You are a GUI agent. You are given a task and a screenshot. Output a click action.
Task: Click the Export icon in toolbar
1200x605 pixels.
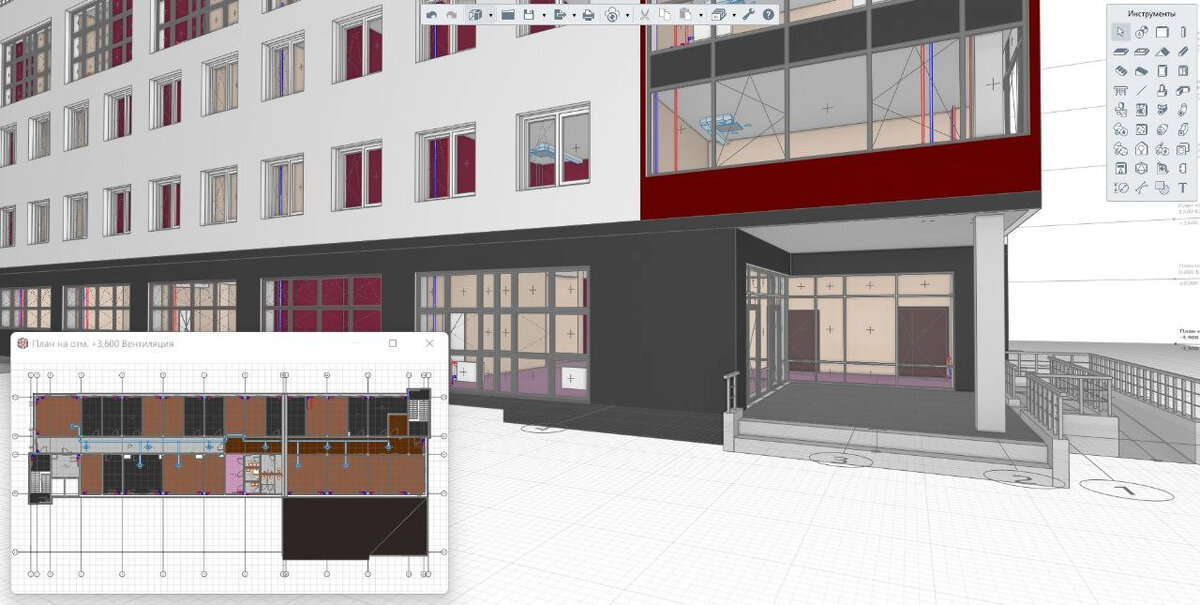pos(560,15)
